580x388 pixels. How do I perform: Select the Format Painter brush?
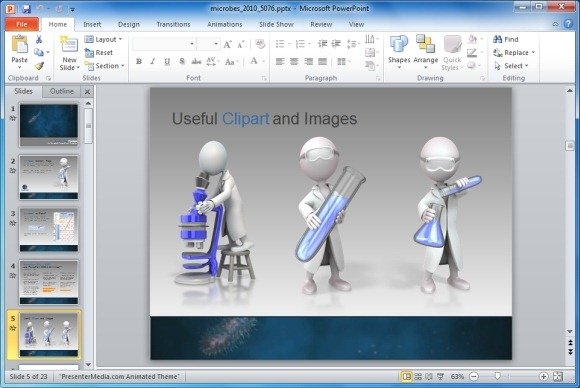[x=39, y=66]
